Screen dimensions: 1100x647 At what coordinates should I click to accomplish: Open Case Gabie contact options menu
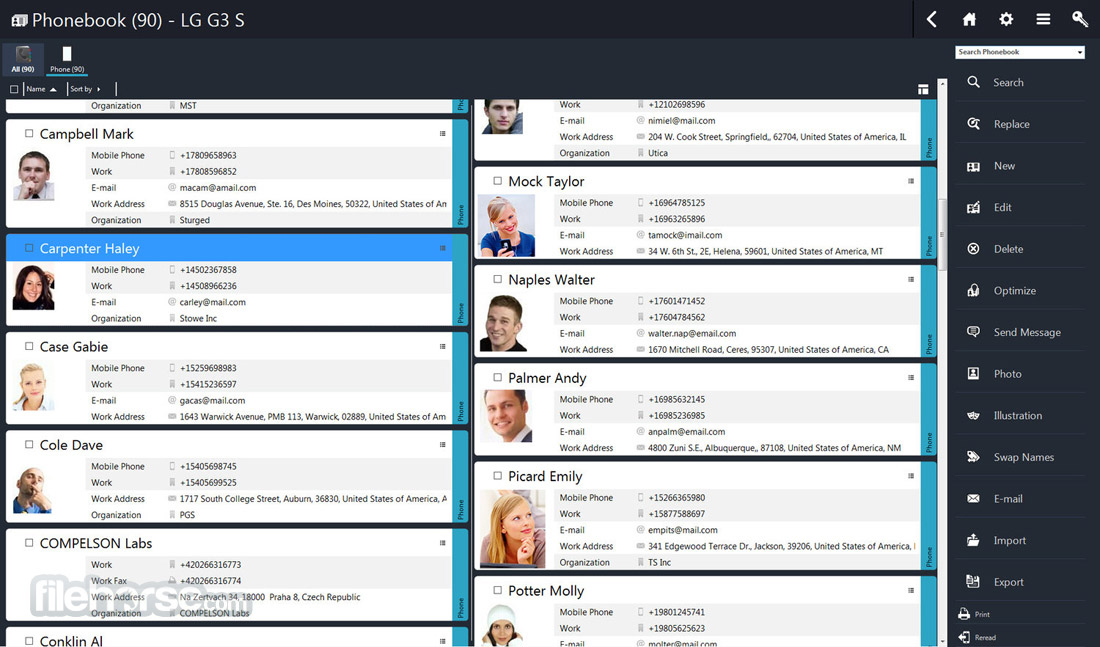tap(443, 347)
